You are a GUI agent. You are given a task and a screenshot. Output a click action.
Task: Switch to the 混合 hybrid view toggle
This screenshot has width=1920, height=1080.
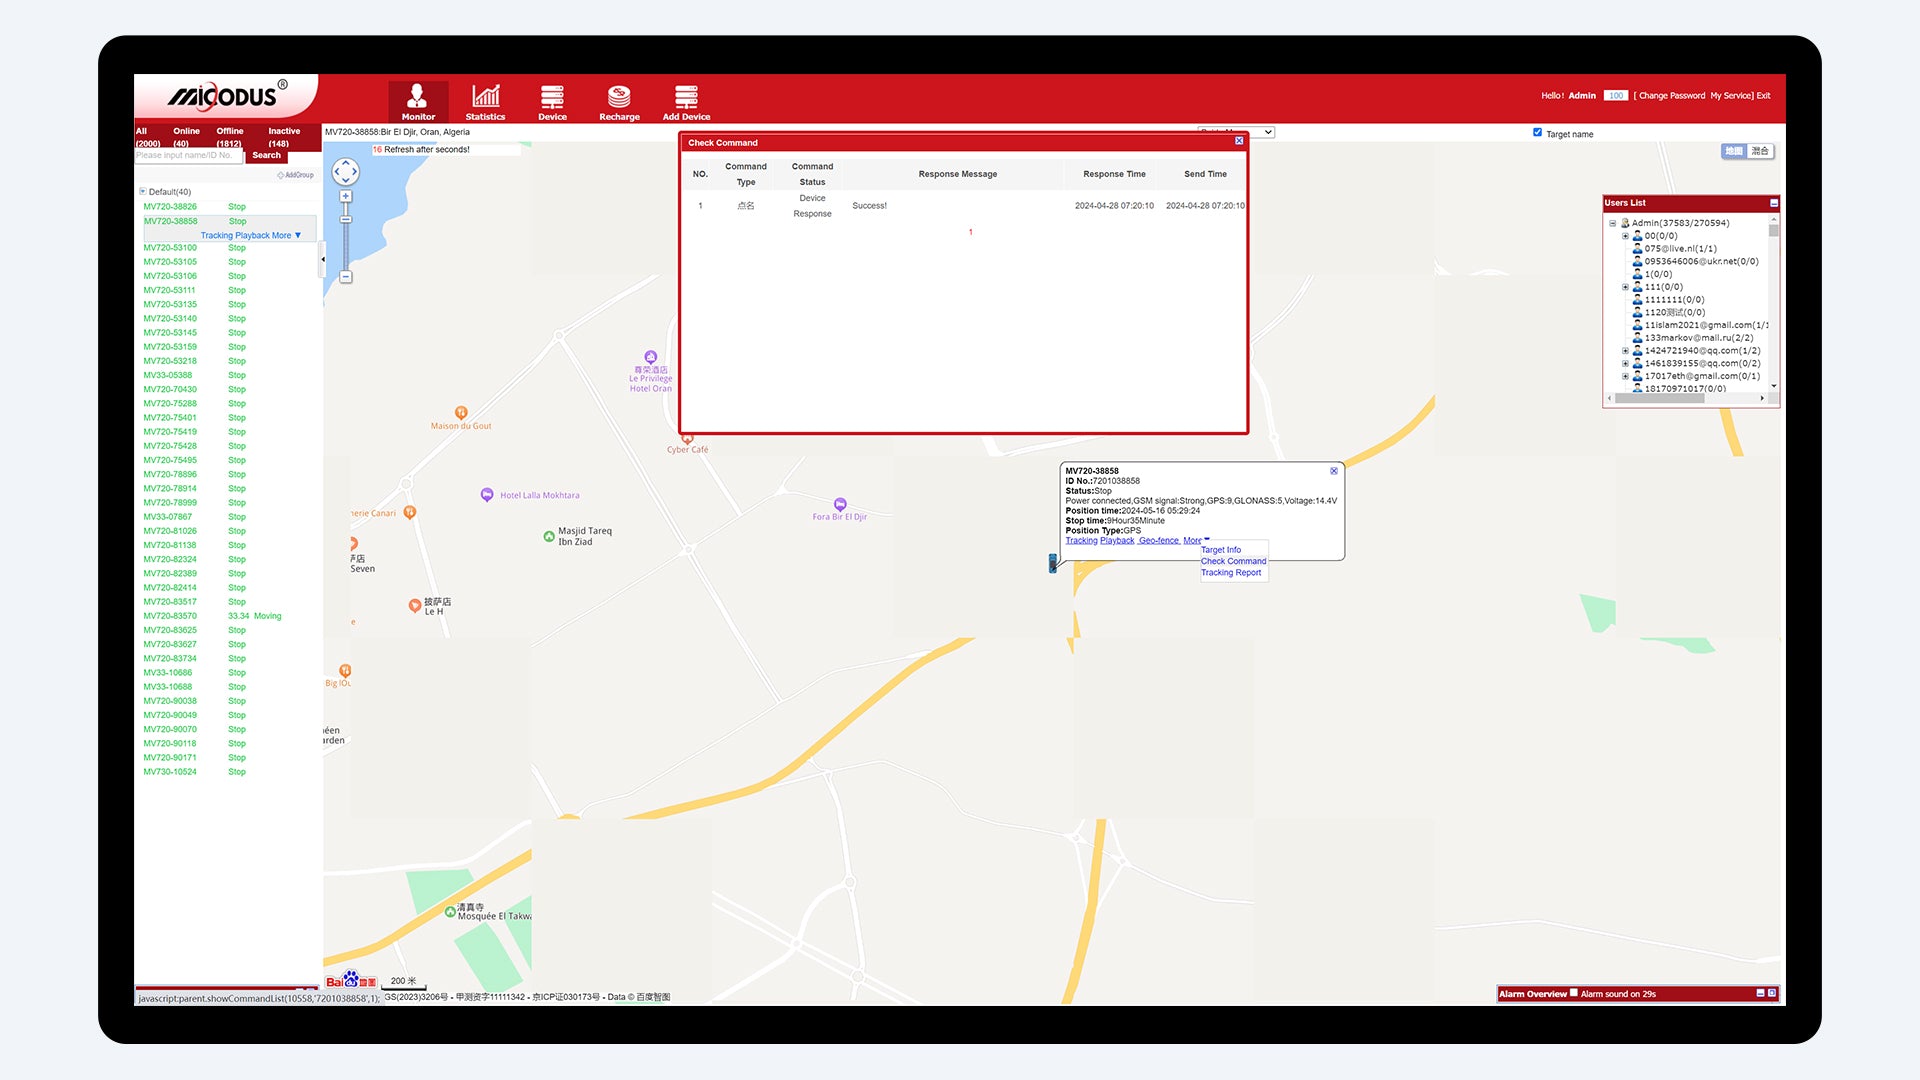click(1760, 151)
